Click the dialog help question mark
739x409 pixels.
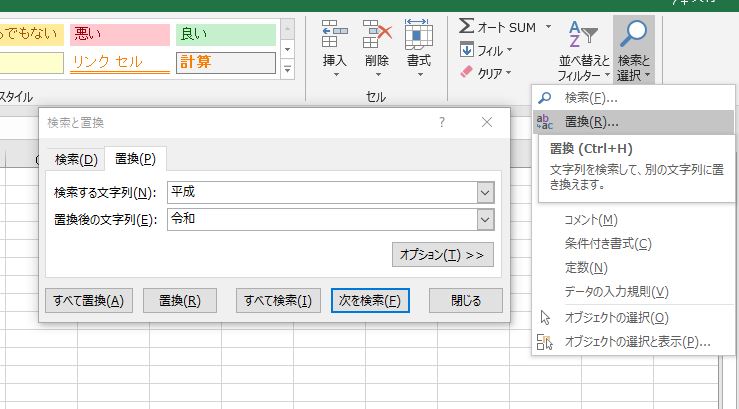tap(442, 123)
